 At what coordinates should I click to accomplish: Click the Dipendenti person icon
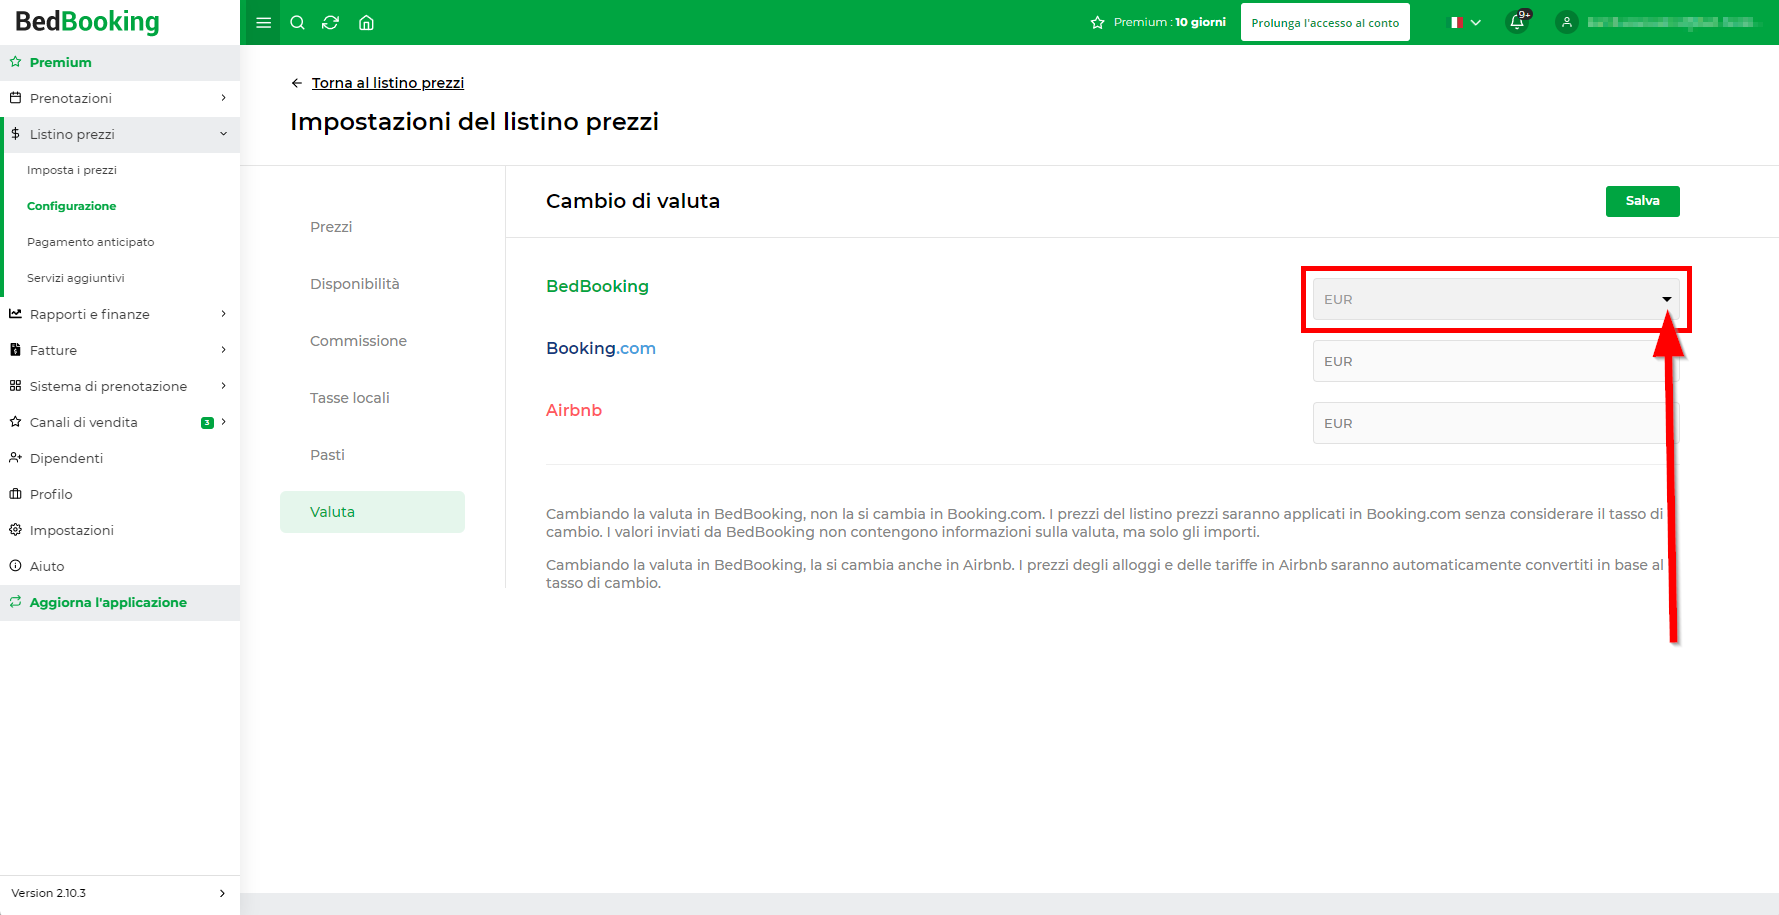(x=15, y=458)
